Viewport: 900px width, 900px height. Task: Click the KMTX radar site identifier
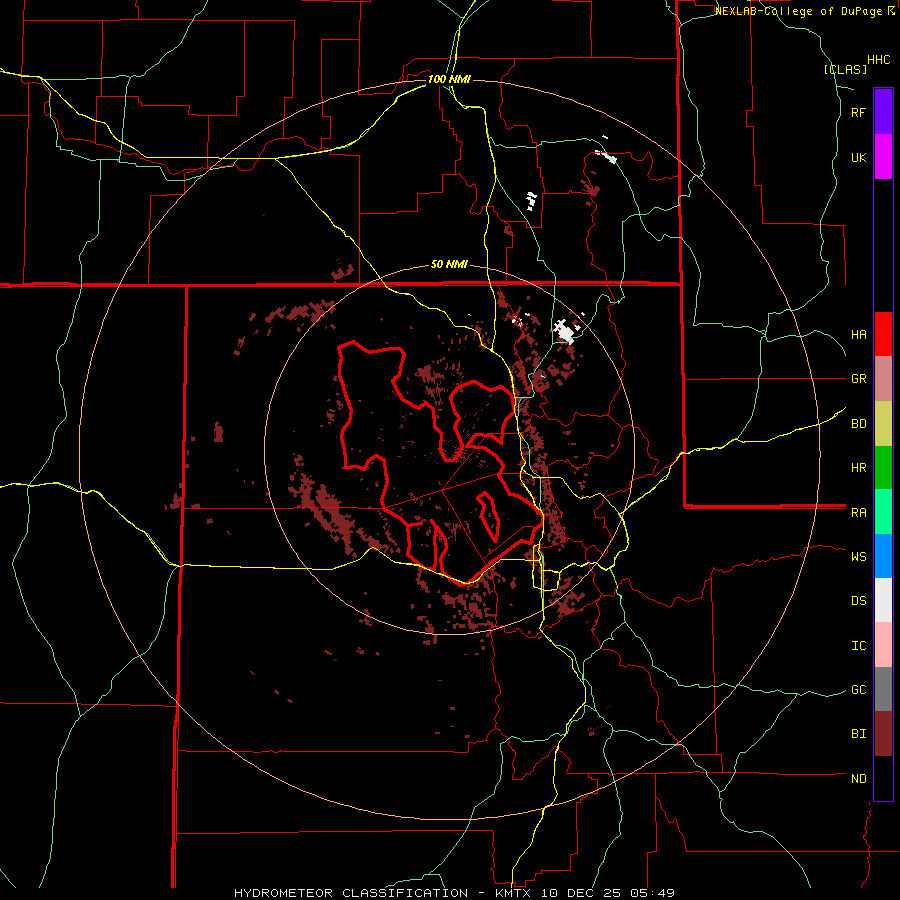pos(515,893)
